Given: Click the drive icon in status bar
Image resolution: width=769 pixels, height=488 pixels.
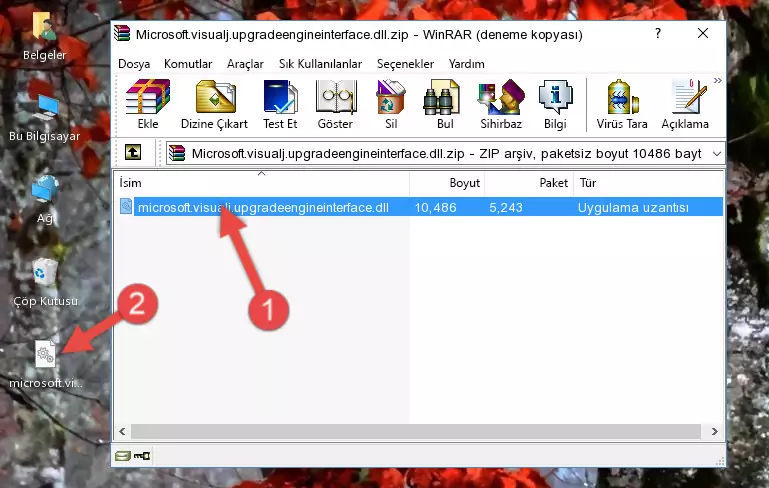Looking at the screenshot, I should tap(123, 456).
